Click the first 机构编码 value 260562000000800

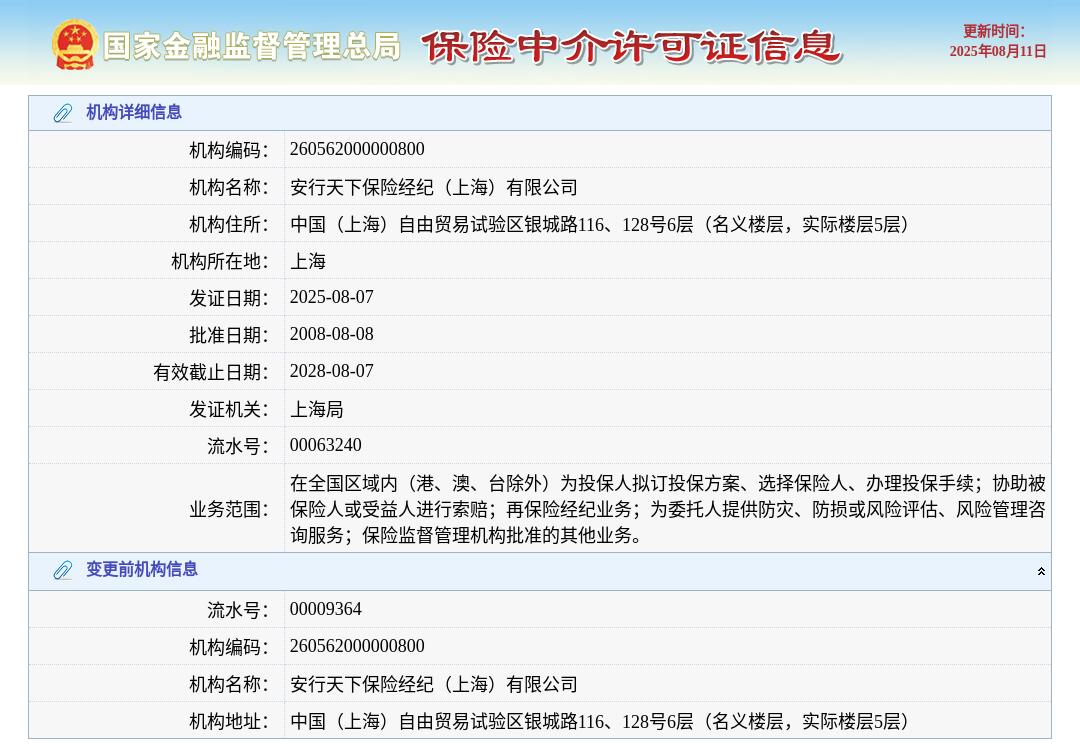(357, 149)
